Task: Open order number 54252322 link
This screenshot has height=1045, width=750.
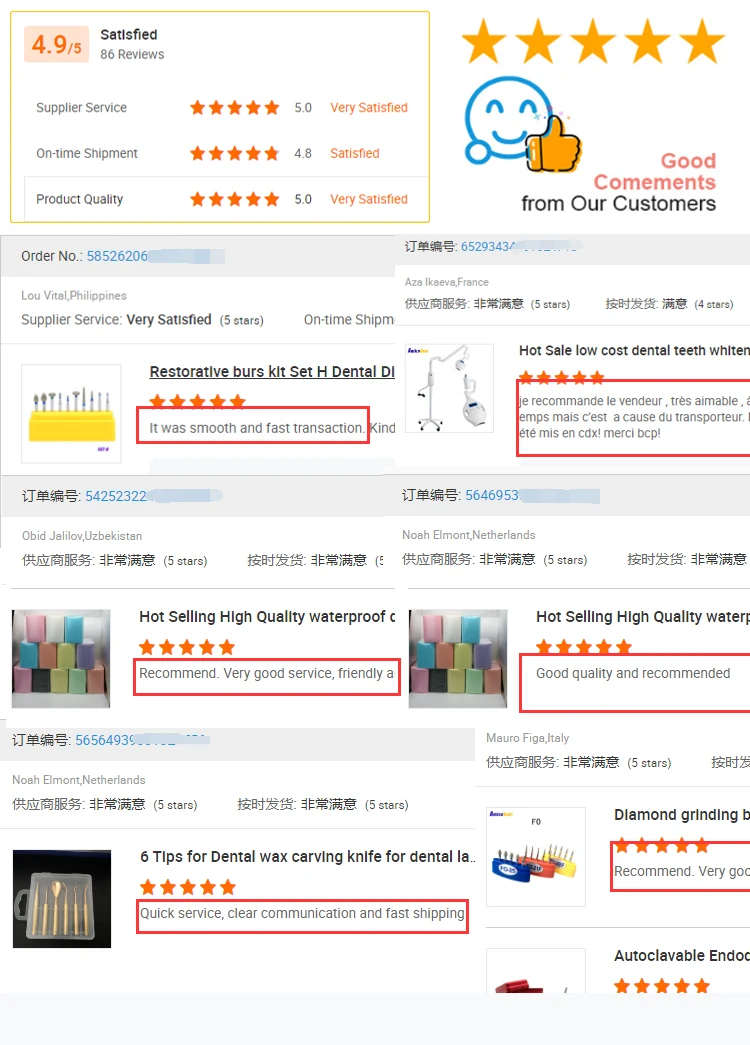Action: [x=116, y=496]
